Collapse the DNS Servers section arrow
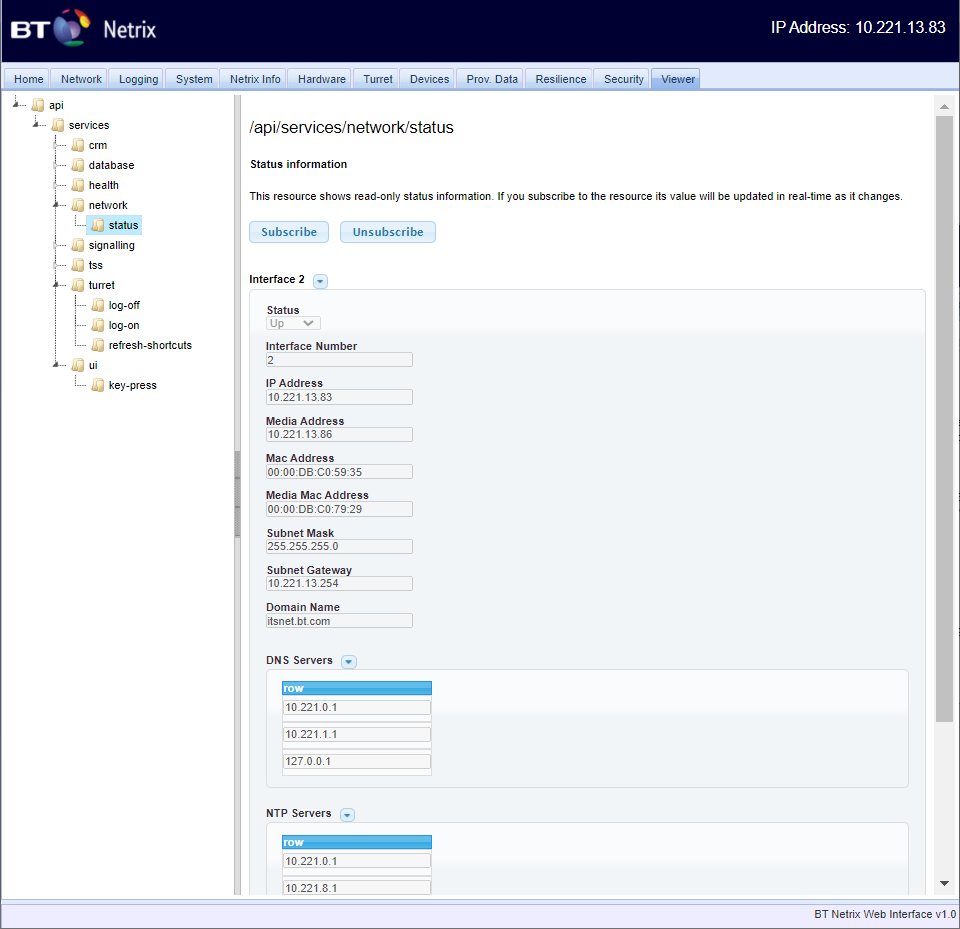This screenshot has width=960, height=929. pos(348,661)
